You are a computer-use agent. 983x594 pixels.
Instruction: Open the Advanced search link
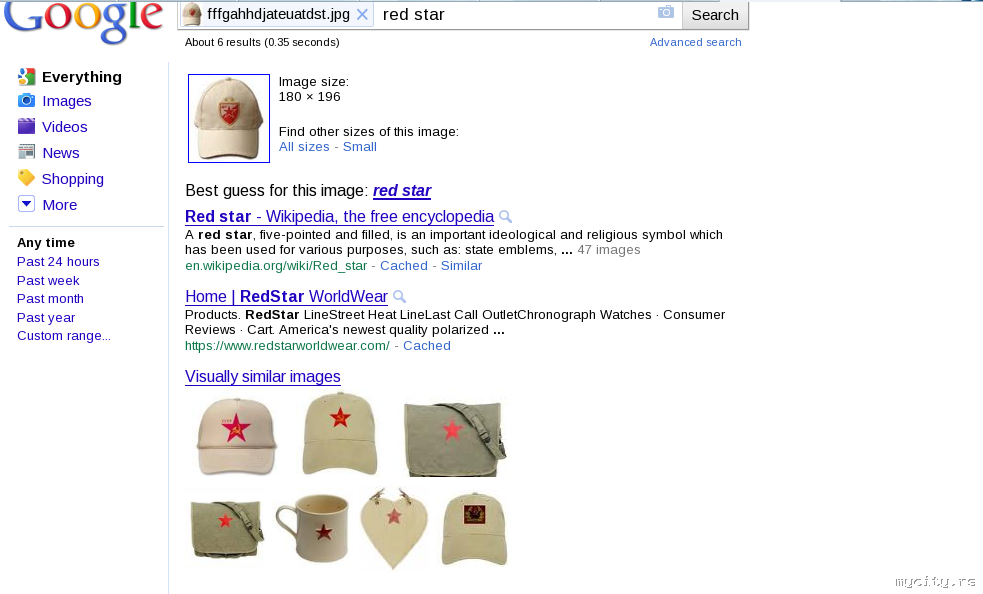[x=695, y=42]
